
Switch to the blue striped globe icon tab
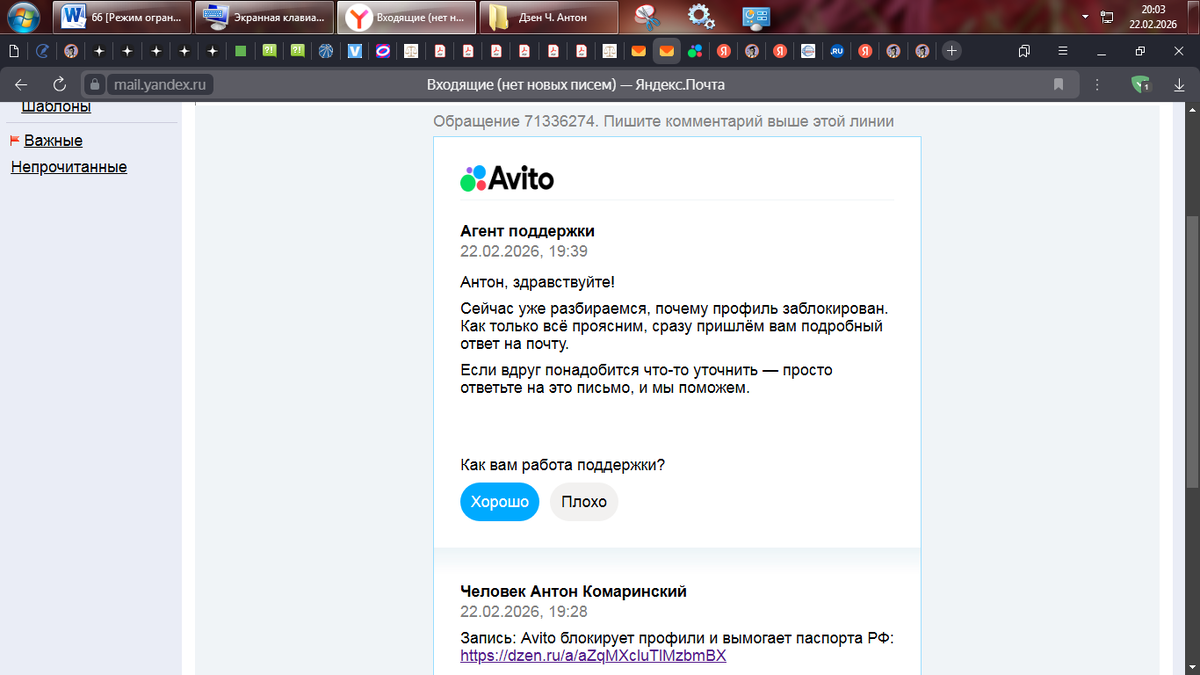[x=326, y=50]
